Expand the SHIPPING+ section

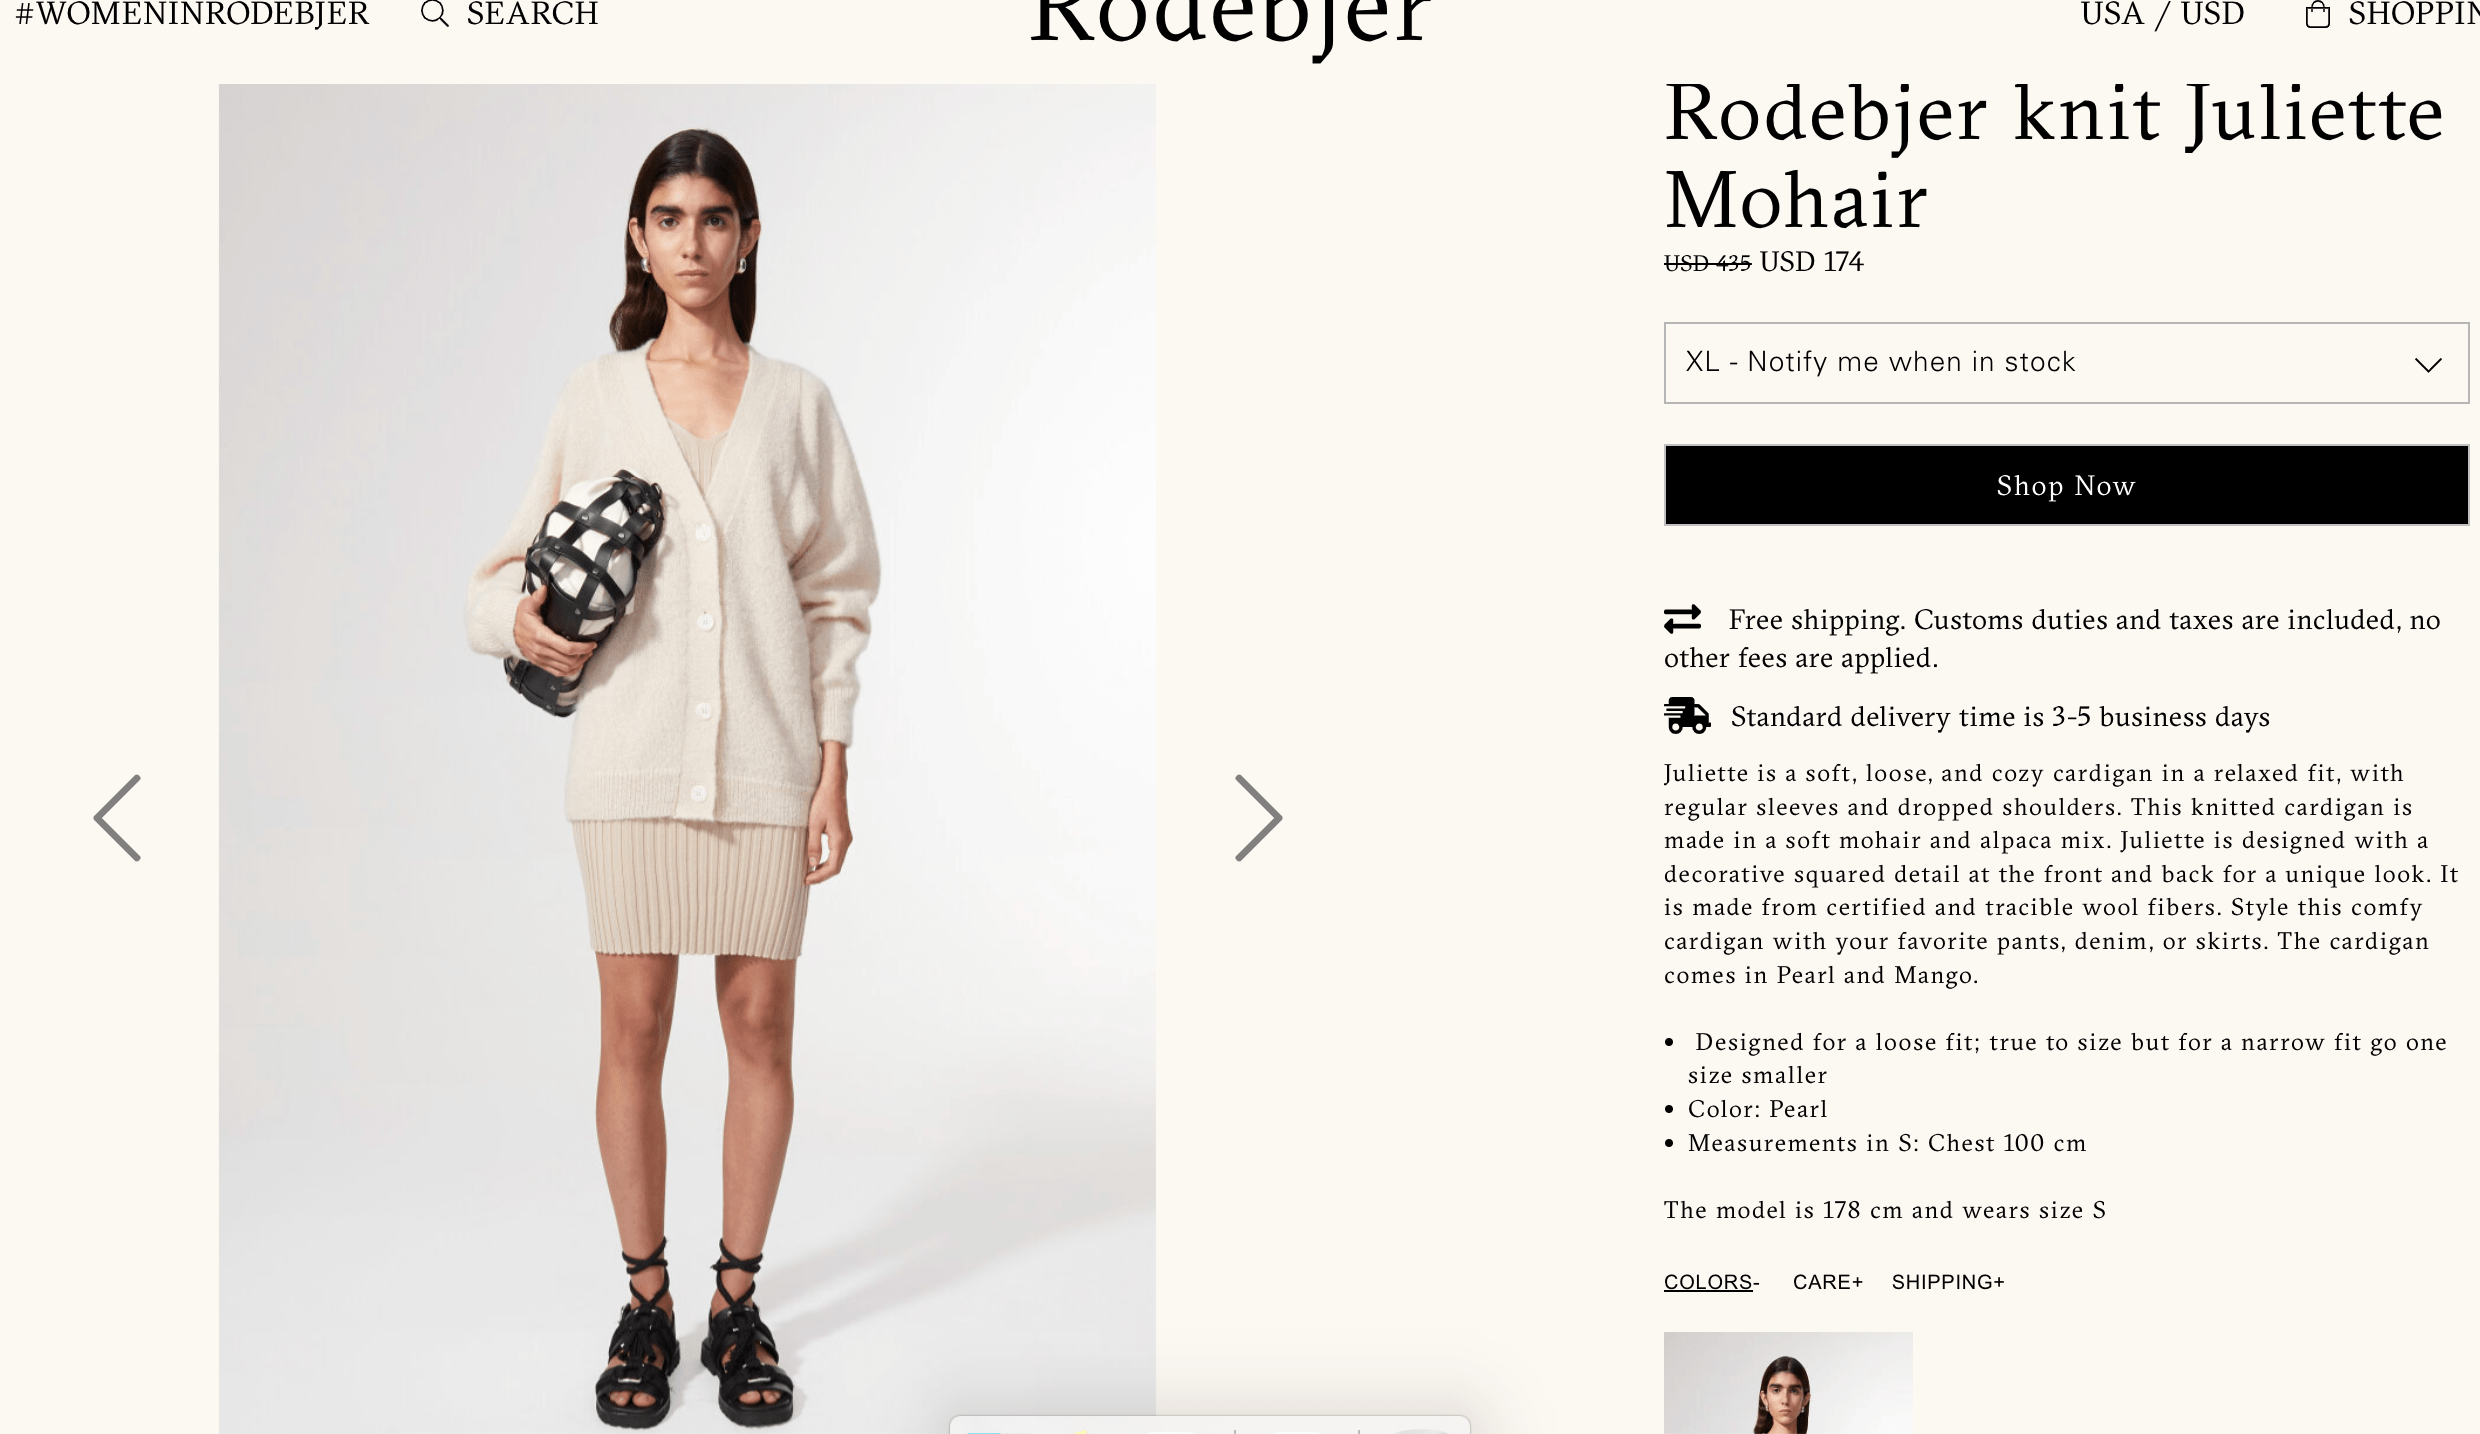pyautogui.click(x=1948, y=1282)
